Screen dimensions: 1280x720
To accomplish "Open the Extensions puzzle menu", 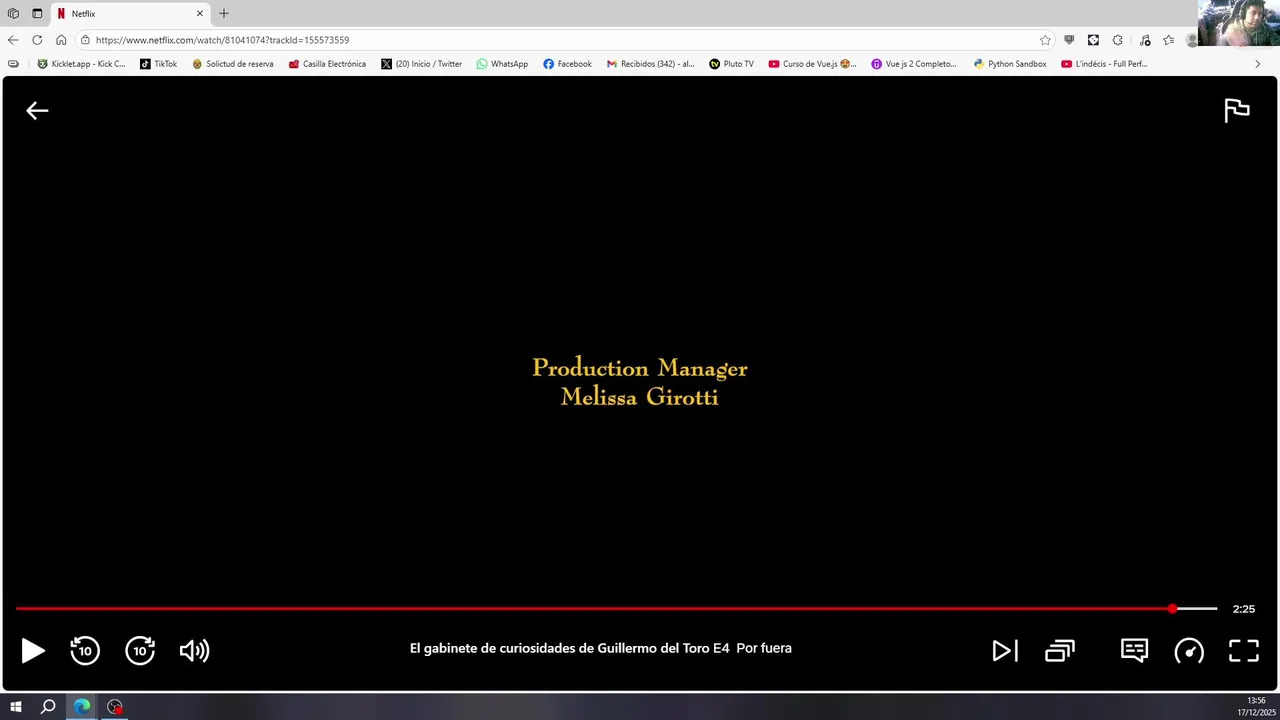I will pos(1117,40).
